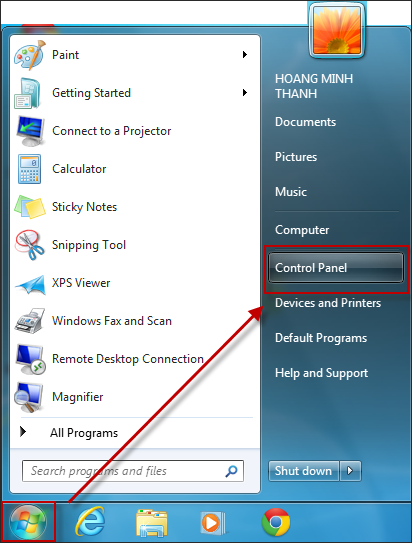Expand the Getting Started submenu arrow
This screenshot has width=412, height=543.
[x=245, y=93]
